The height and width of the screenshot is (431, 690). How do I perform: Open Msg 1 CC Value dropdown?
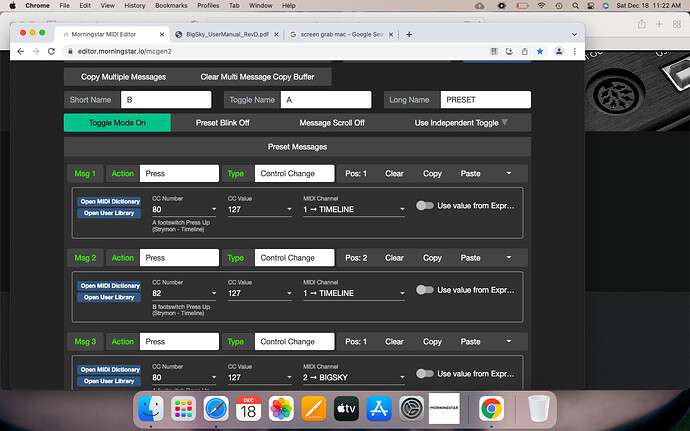[260, 210]
